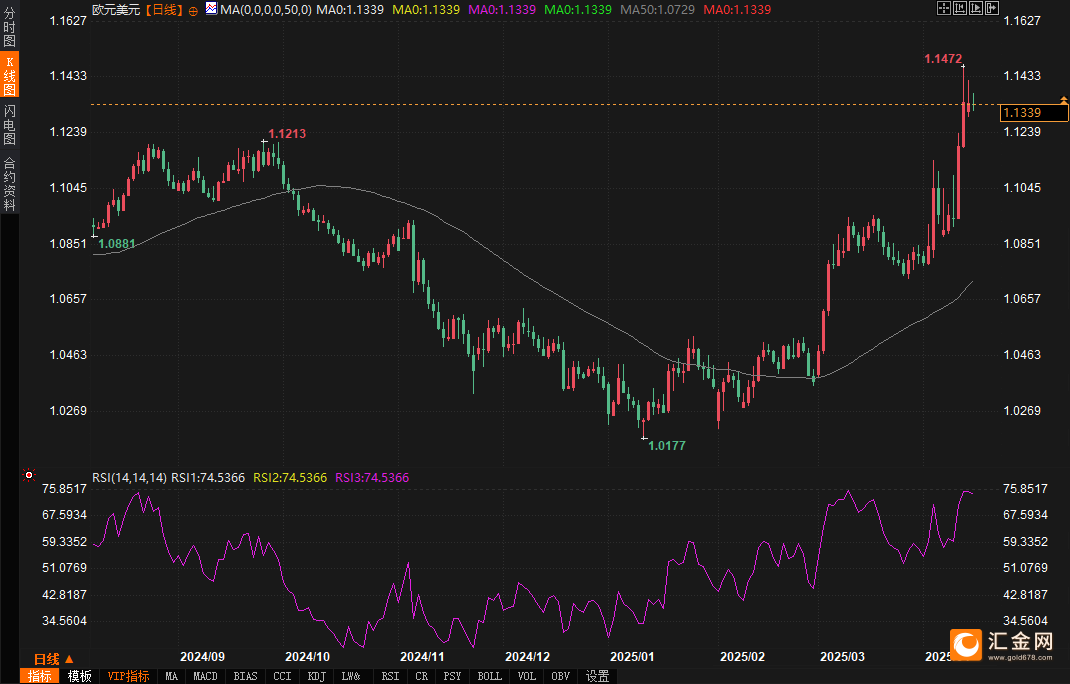Expand the 日线 period selector
The height and width of the screenshot is (684, 1070).
pos(53,659)
